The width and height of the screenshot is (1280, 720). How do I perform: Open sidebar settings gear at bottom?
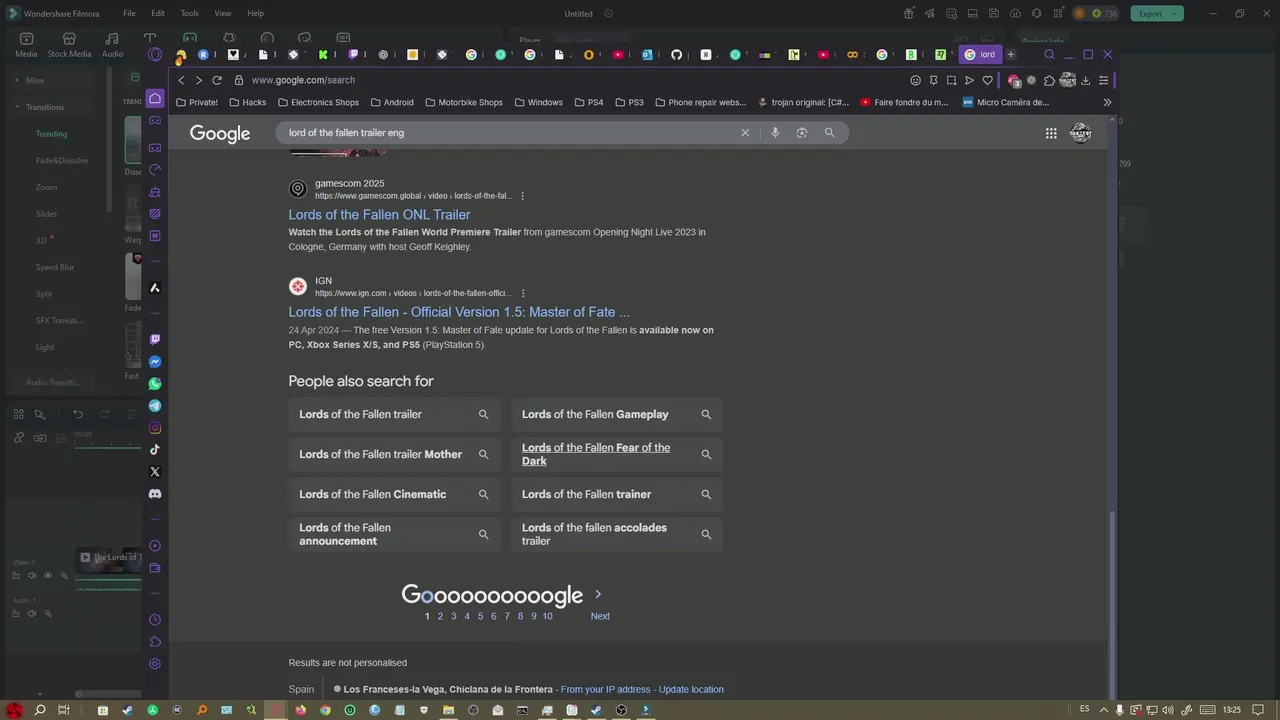point(155,664)
